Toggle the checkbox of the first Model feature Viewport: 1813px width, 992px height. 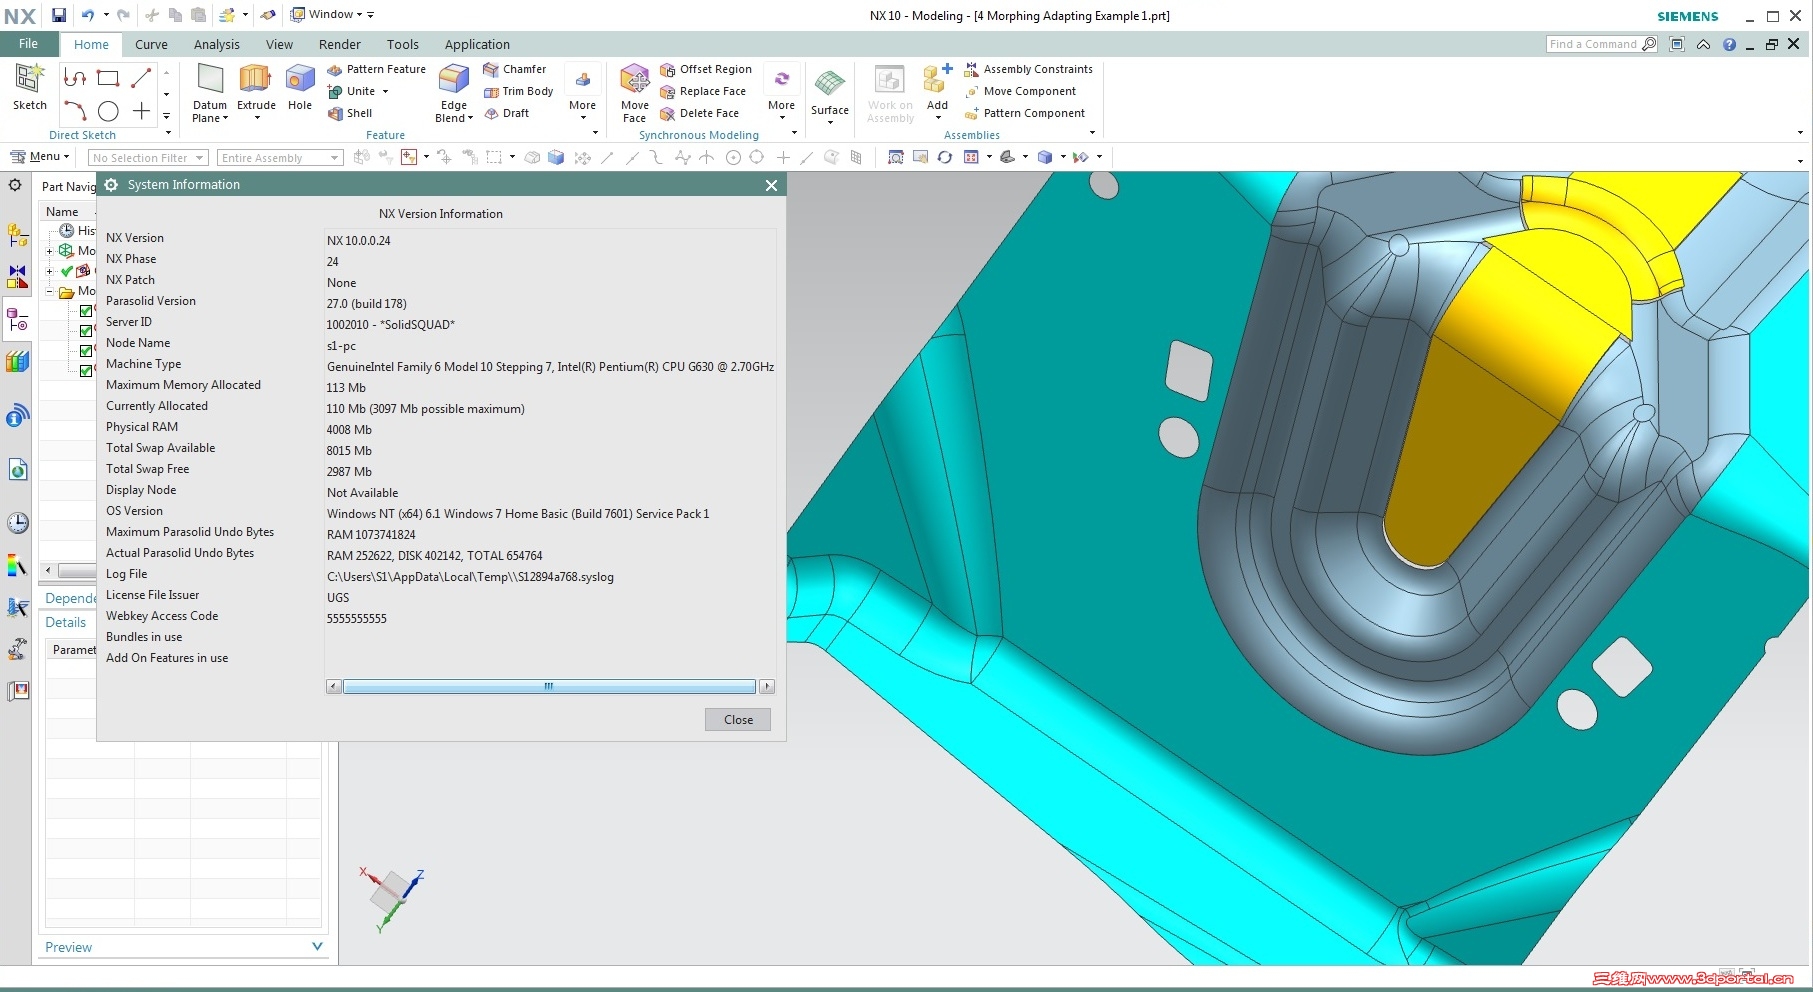click(86, 311)
